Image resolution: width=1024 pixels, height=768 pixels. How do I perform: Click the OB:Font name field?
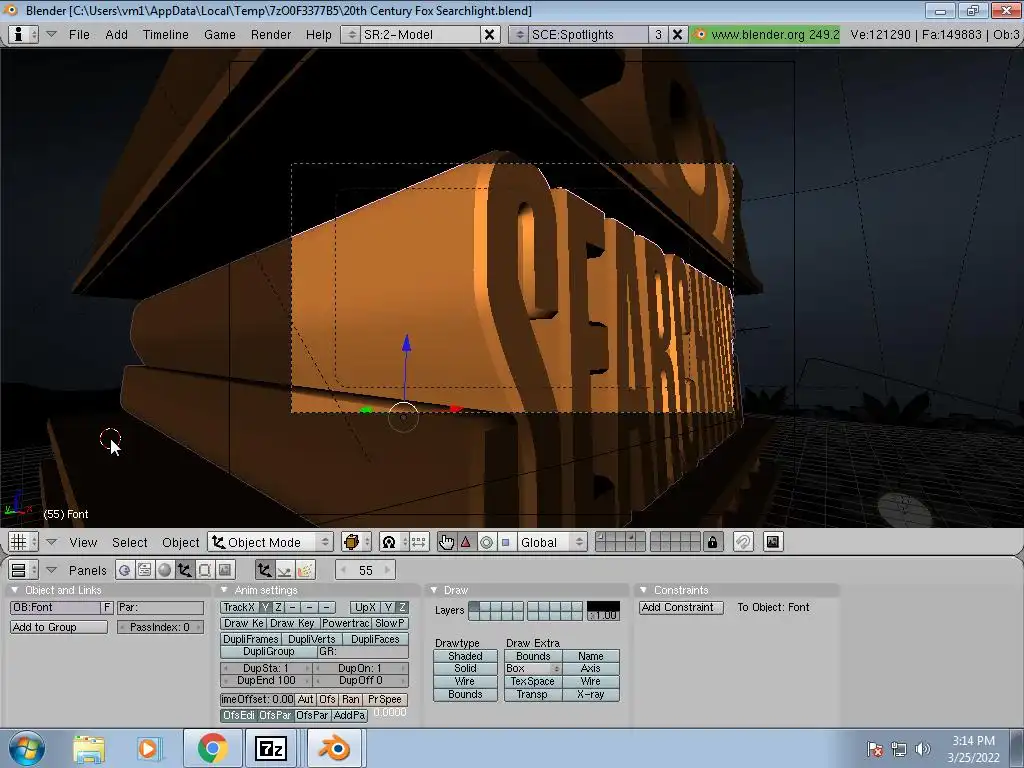point(55,607)
